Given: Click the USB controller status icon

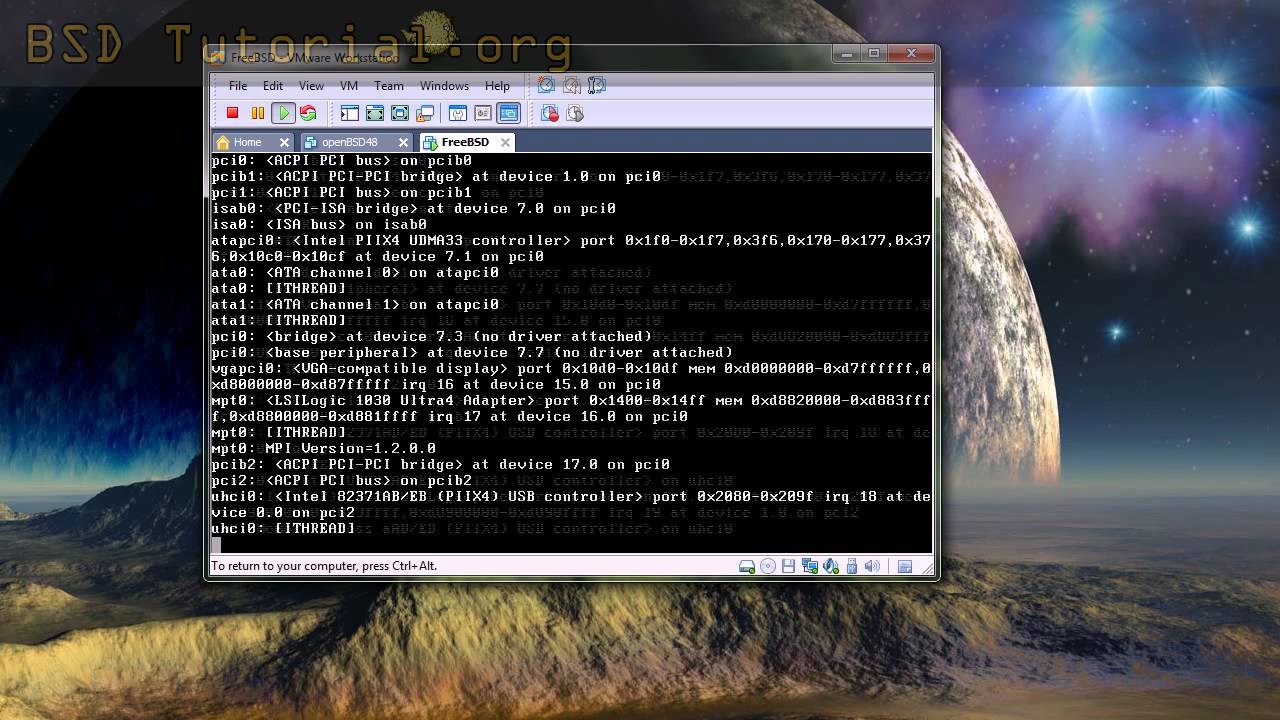Looking at the screenshot, I should tap(852, 566).
